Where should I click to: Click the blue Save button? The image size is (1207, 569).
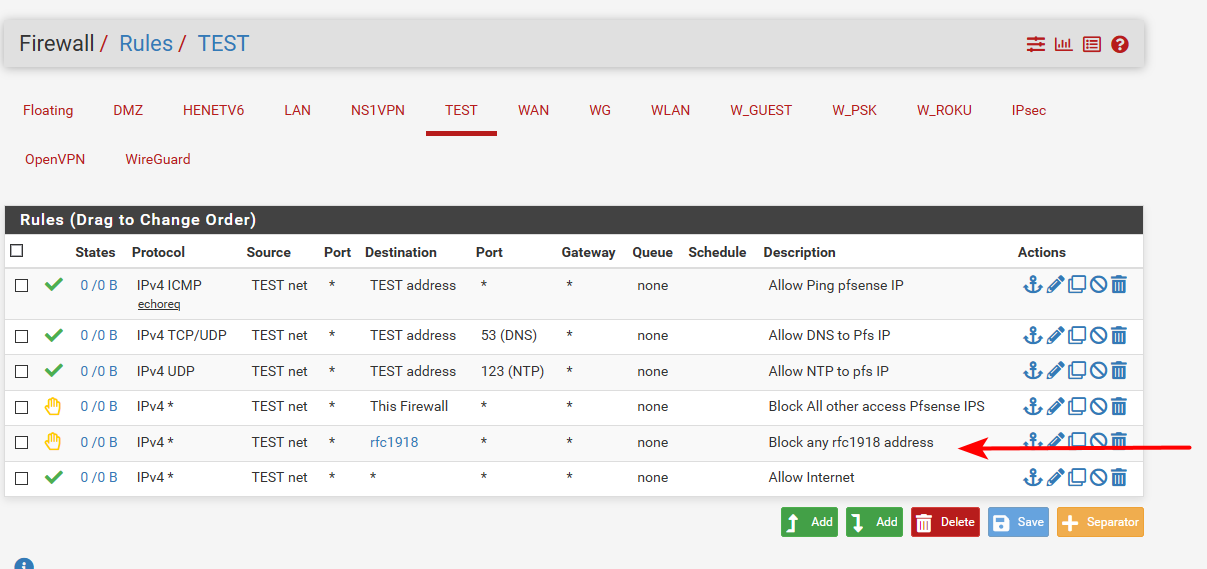pyautogui.click(x=1019, y=522)
